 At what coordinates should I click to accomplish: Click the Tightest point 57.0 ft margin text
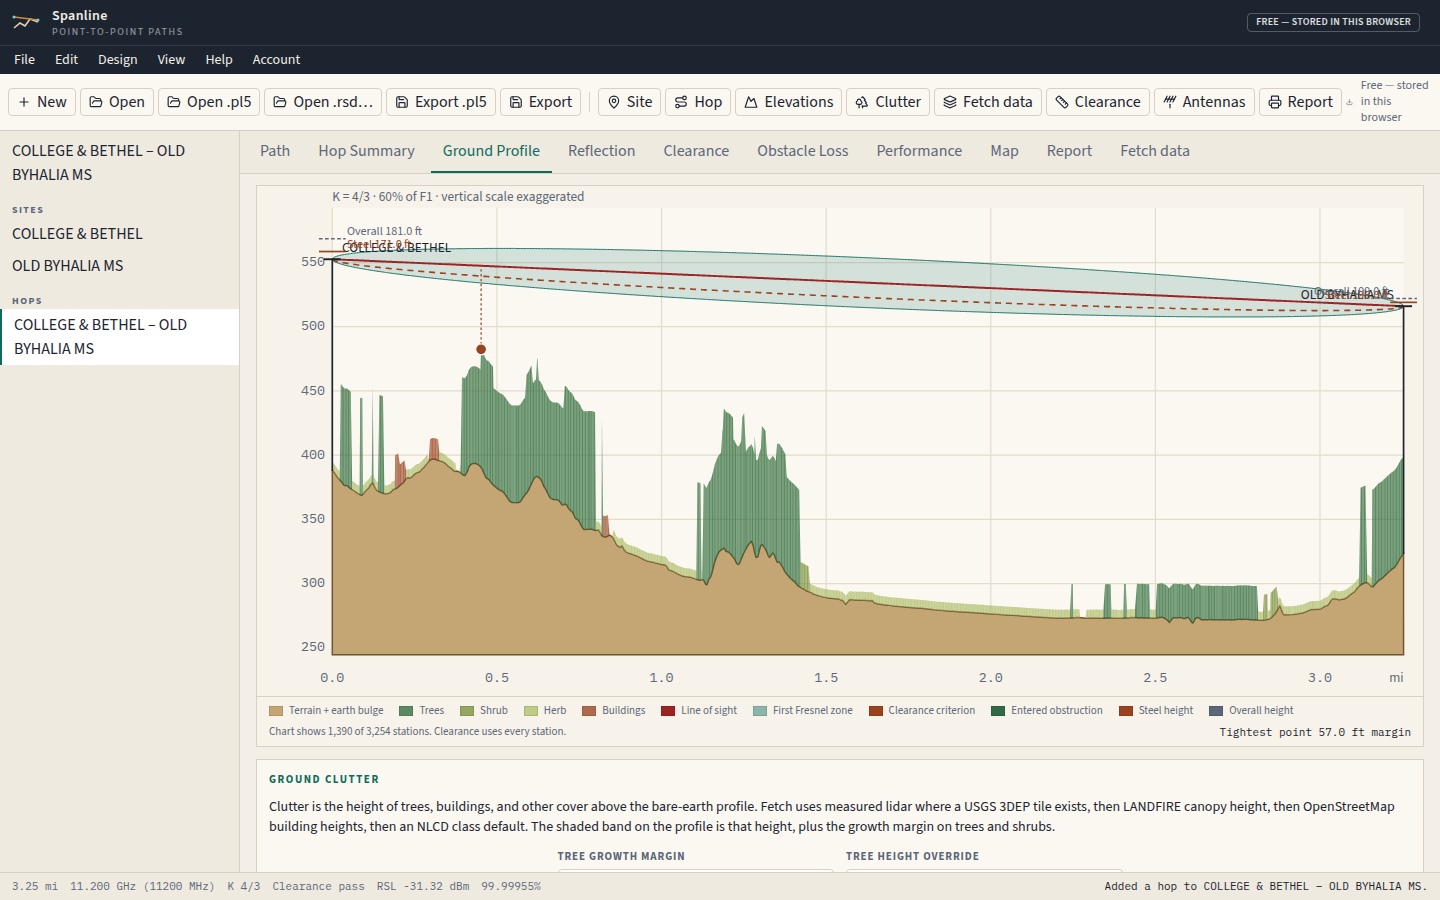[1315, 732]
